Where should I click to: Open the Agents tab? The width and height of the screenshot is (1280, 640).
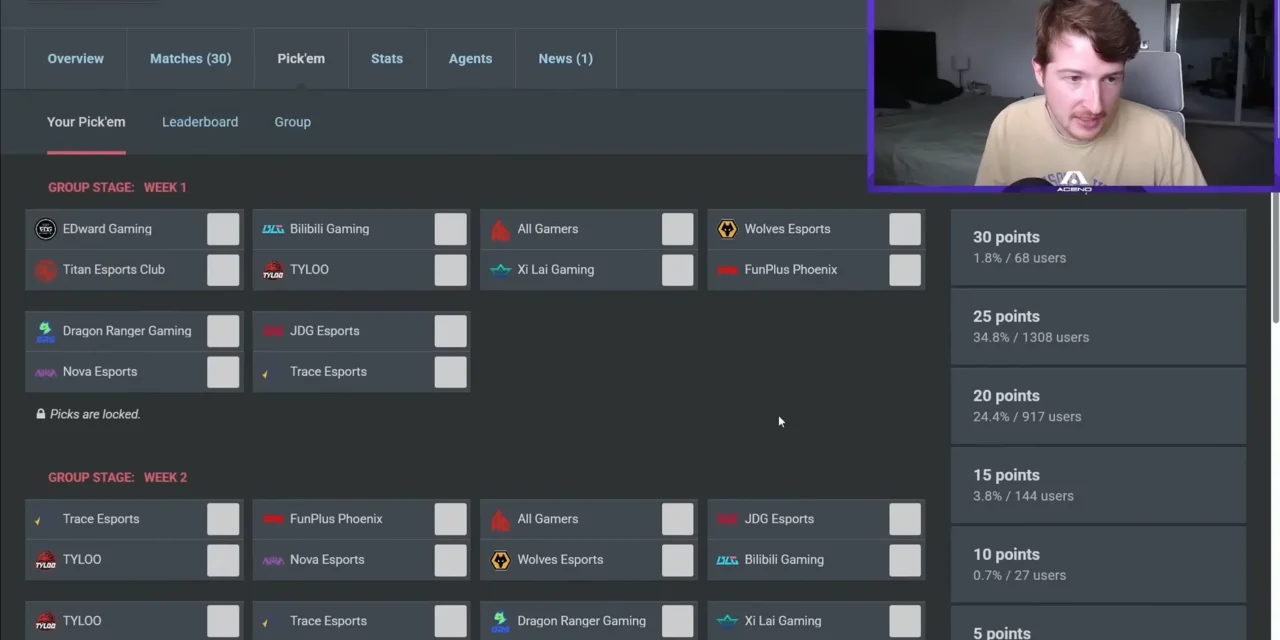point(470,59)
